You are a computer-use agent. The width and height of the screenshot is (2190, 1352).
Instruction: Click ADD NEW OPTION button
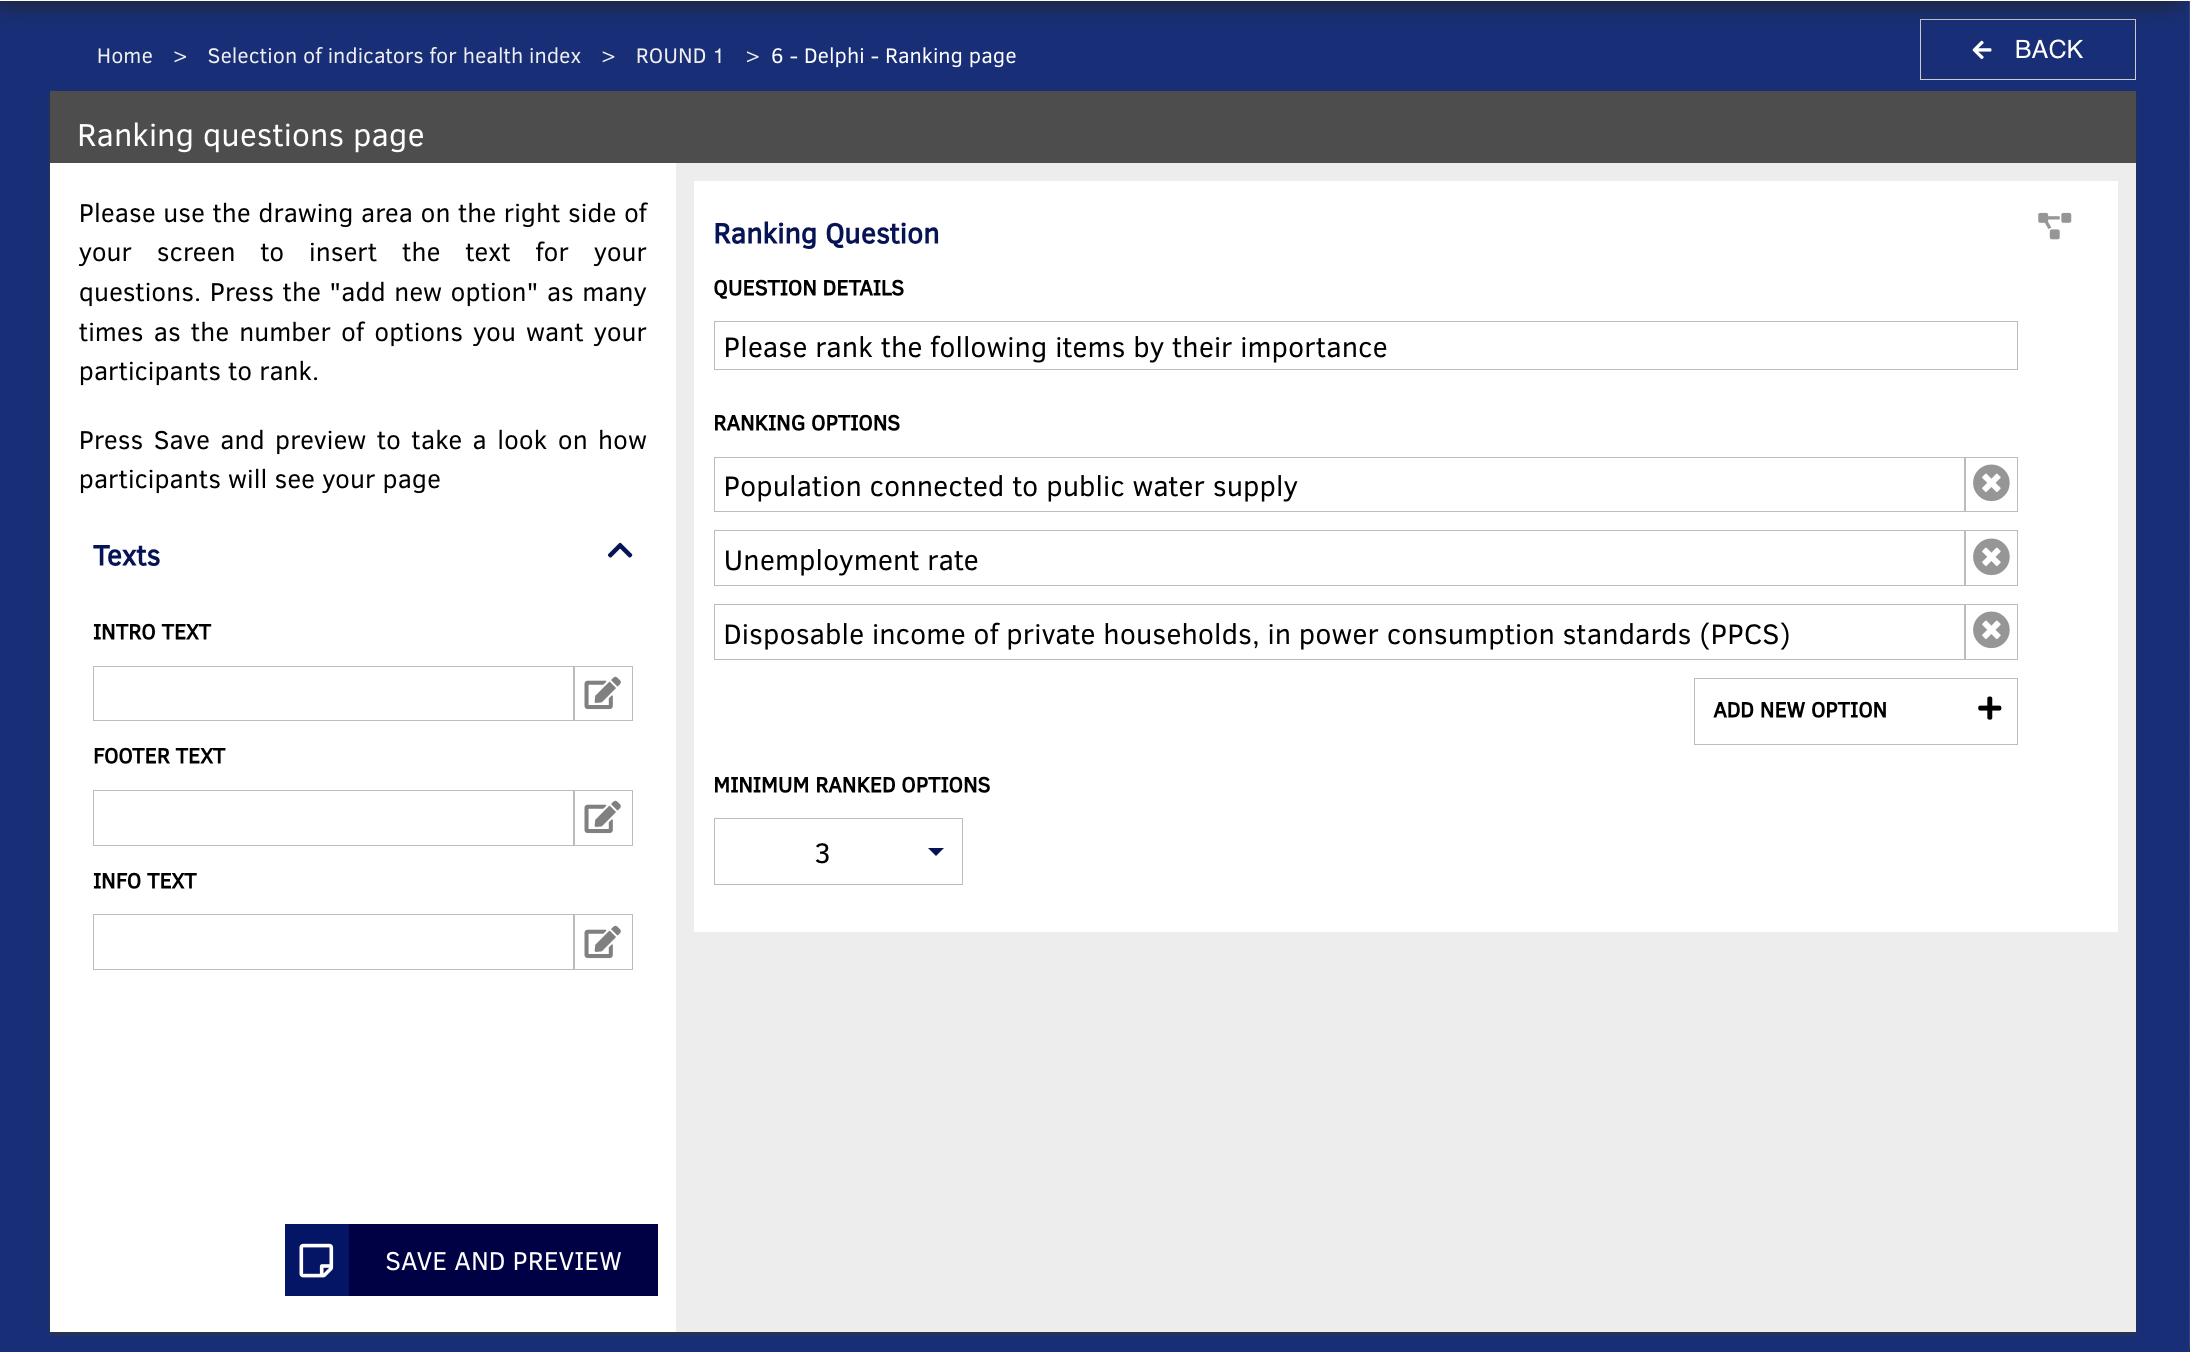pyautogui.click(x=1855, y=711)
